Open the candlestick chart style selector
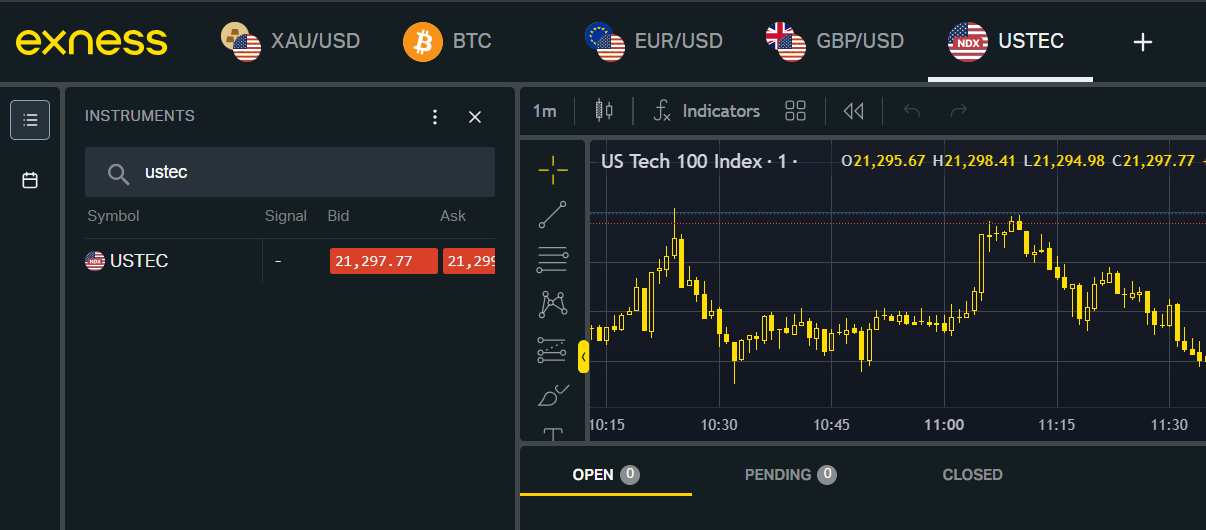1206x530 pixels. [603, 111]
